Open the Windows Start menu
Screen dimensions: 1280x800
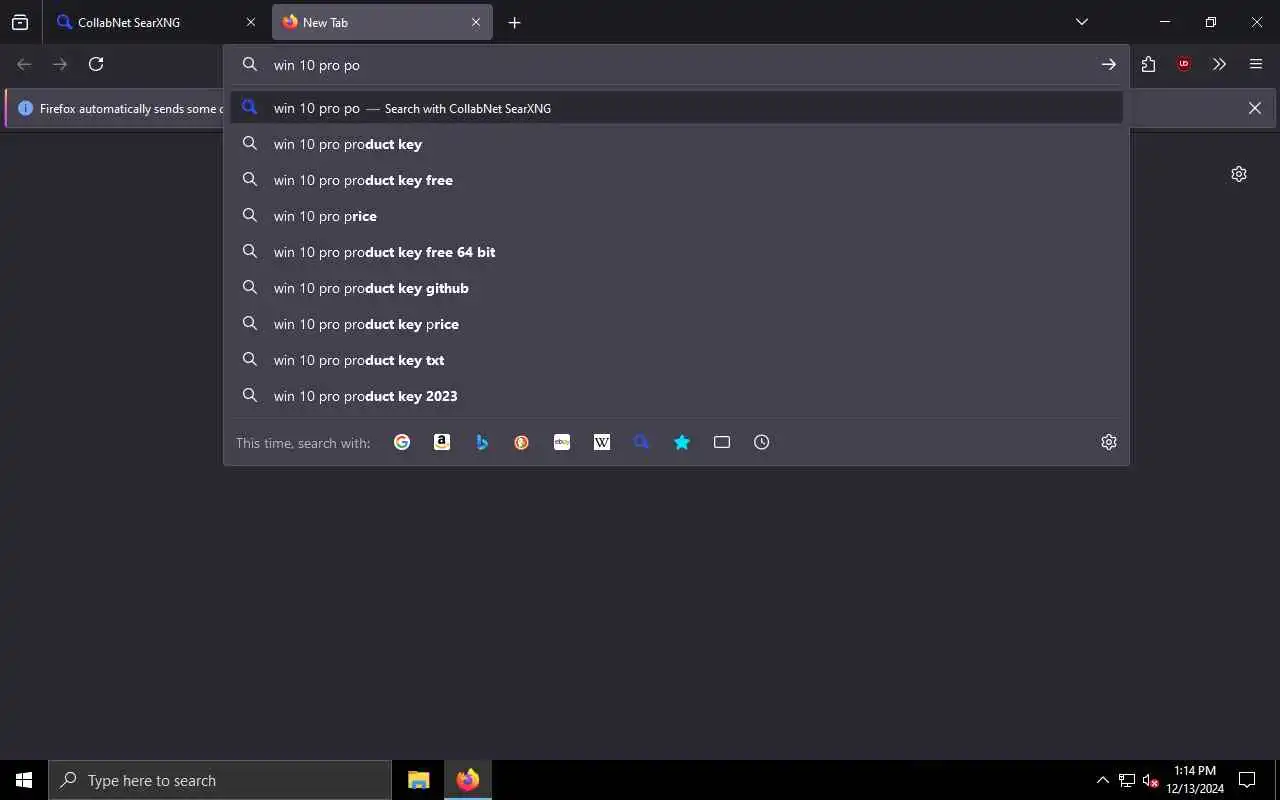24,780
